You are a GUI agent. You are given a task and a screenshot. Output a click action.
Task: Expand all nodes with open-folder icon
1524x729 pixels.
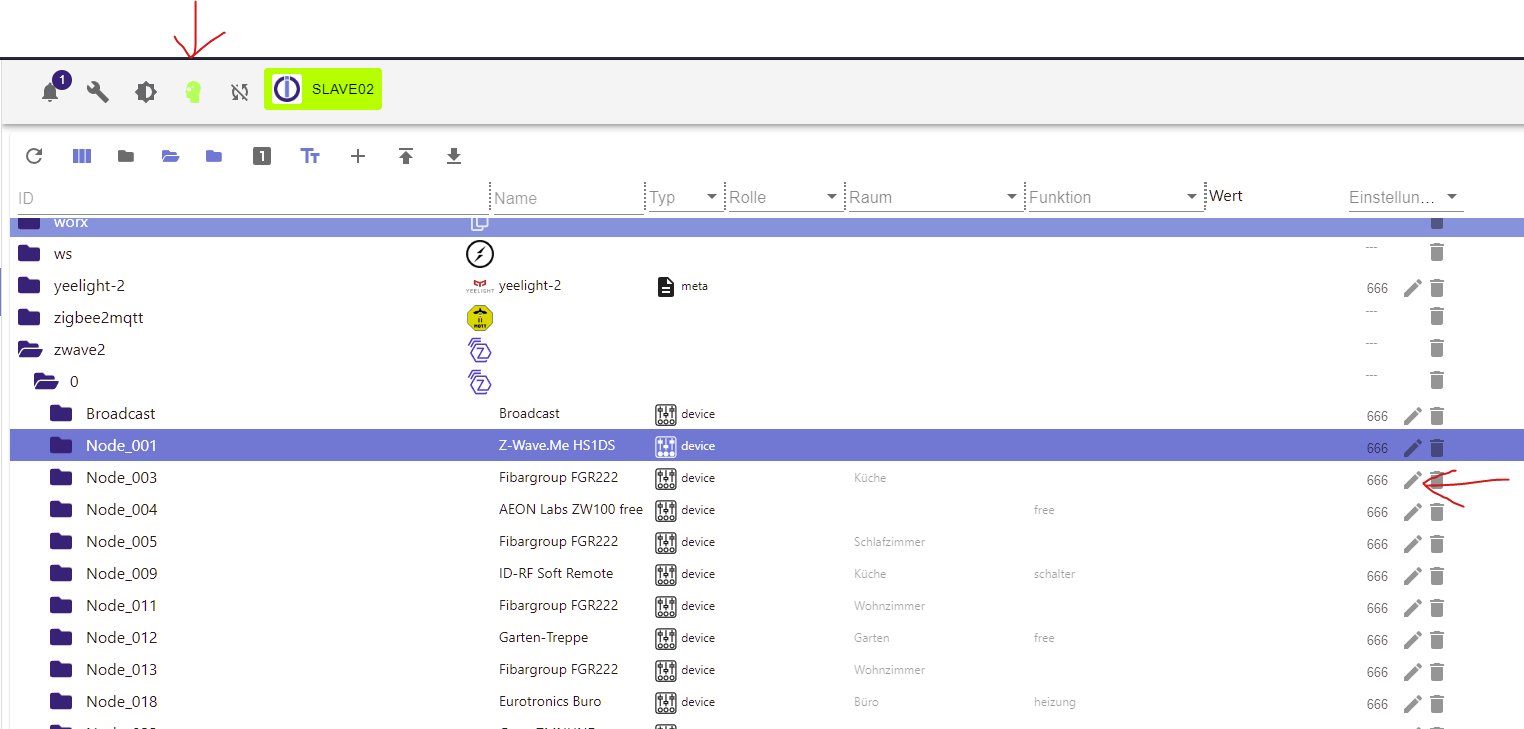pos(170,156)
